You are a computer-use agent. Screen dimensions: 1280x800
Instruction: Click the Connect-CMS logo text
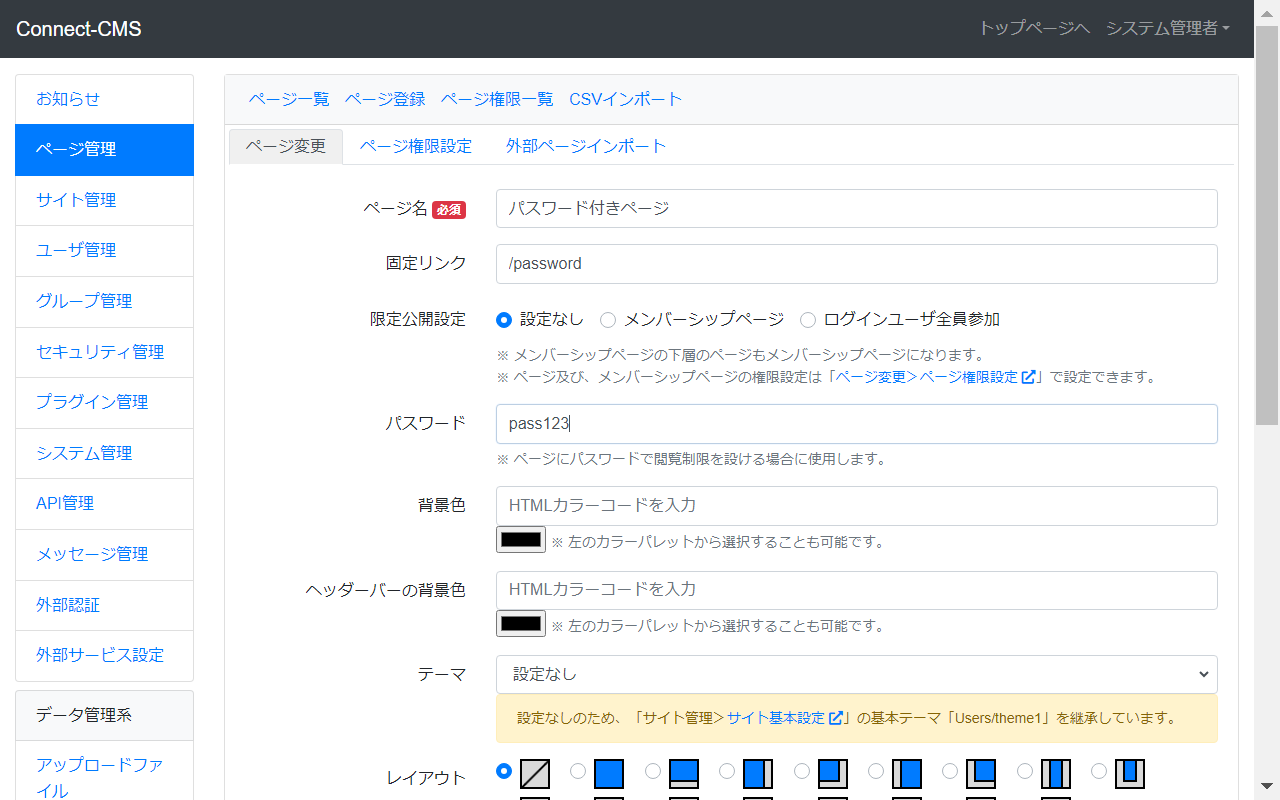click(x=78, y=29)
